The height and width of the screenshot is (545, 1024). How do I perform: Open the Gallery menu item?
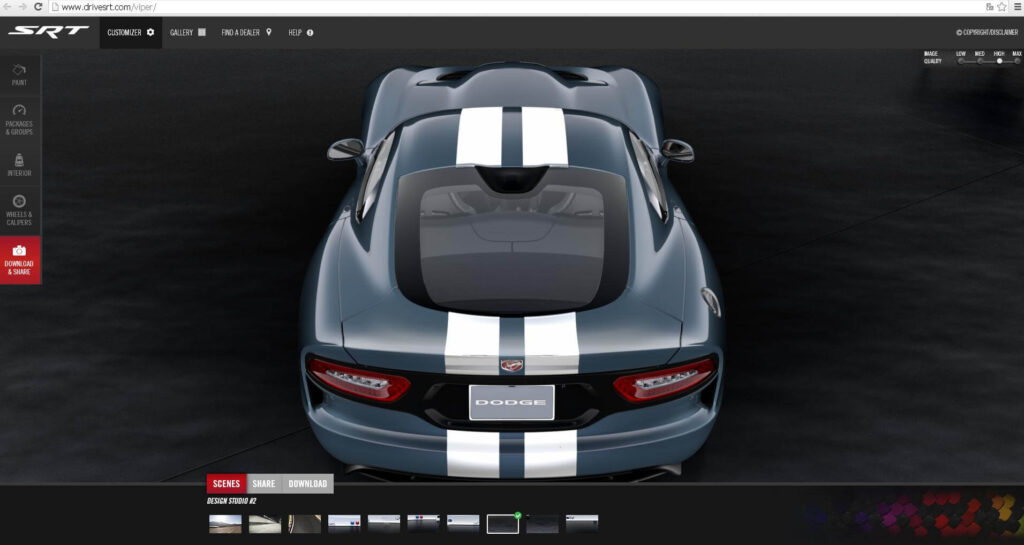click(188, 32)
